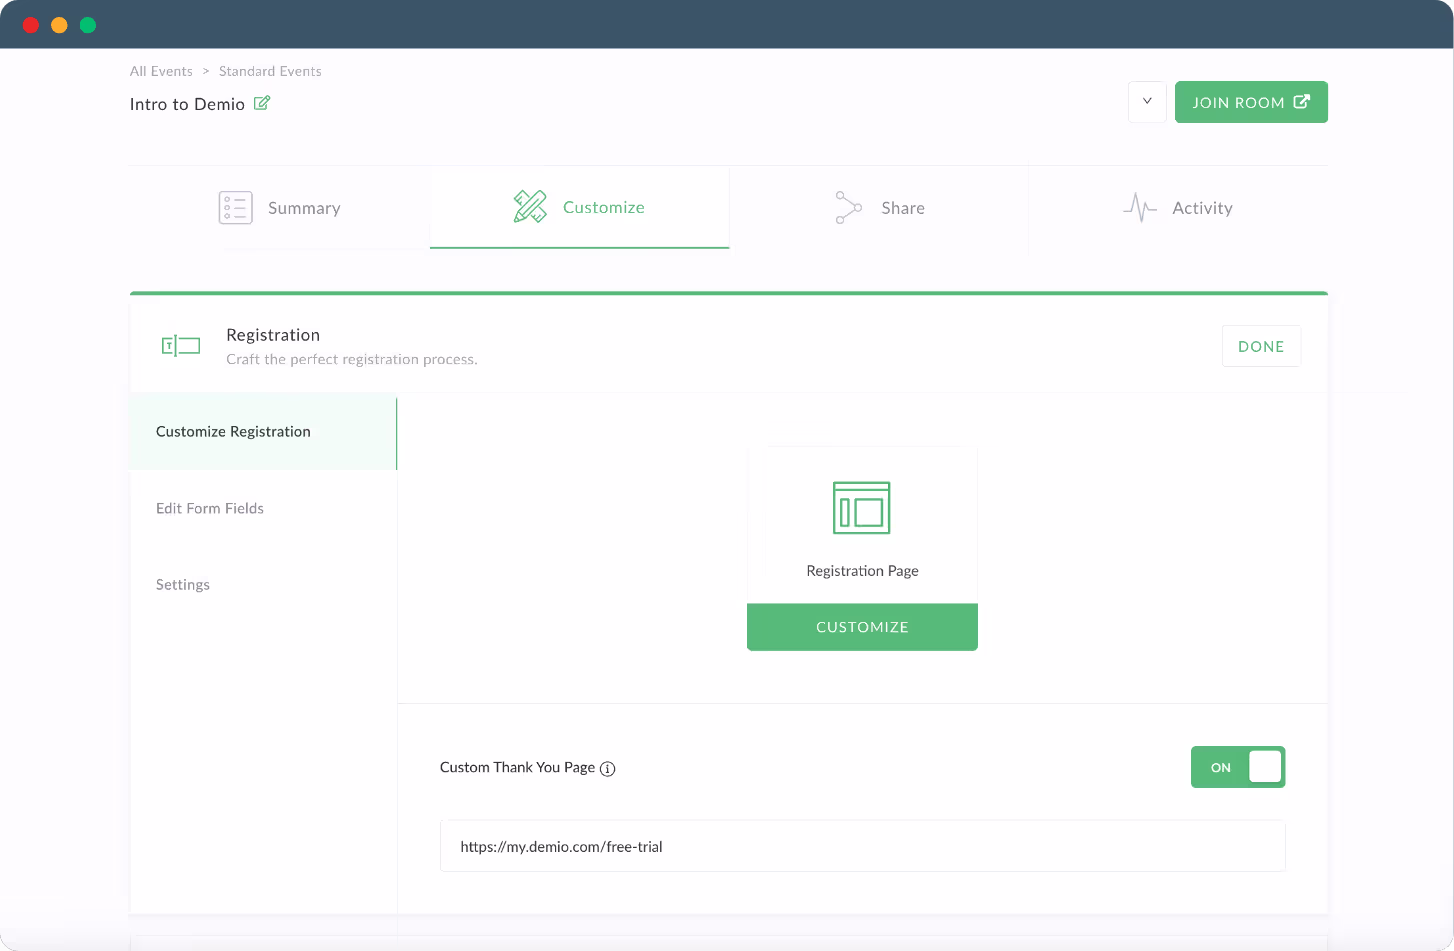Click the Summary list icon
The width and height of the screenshot is (1454, 951).
236,208
